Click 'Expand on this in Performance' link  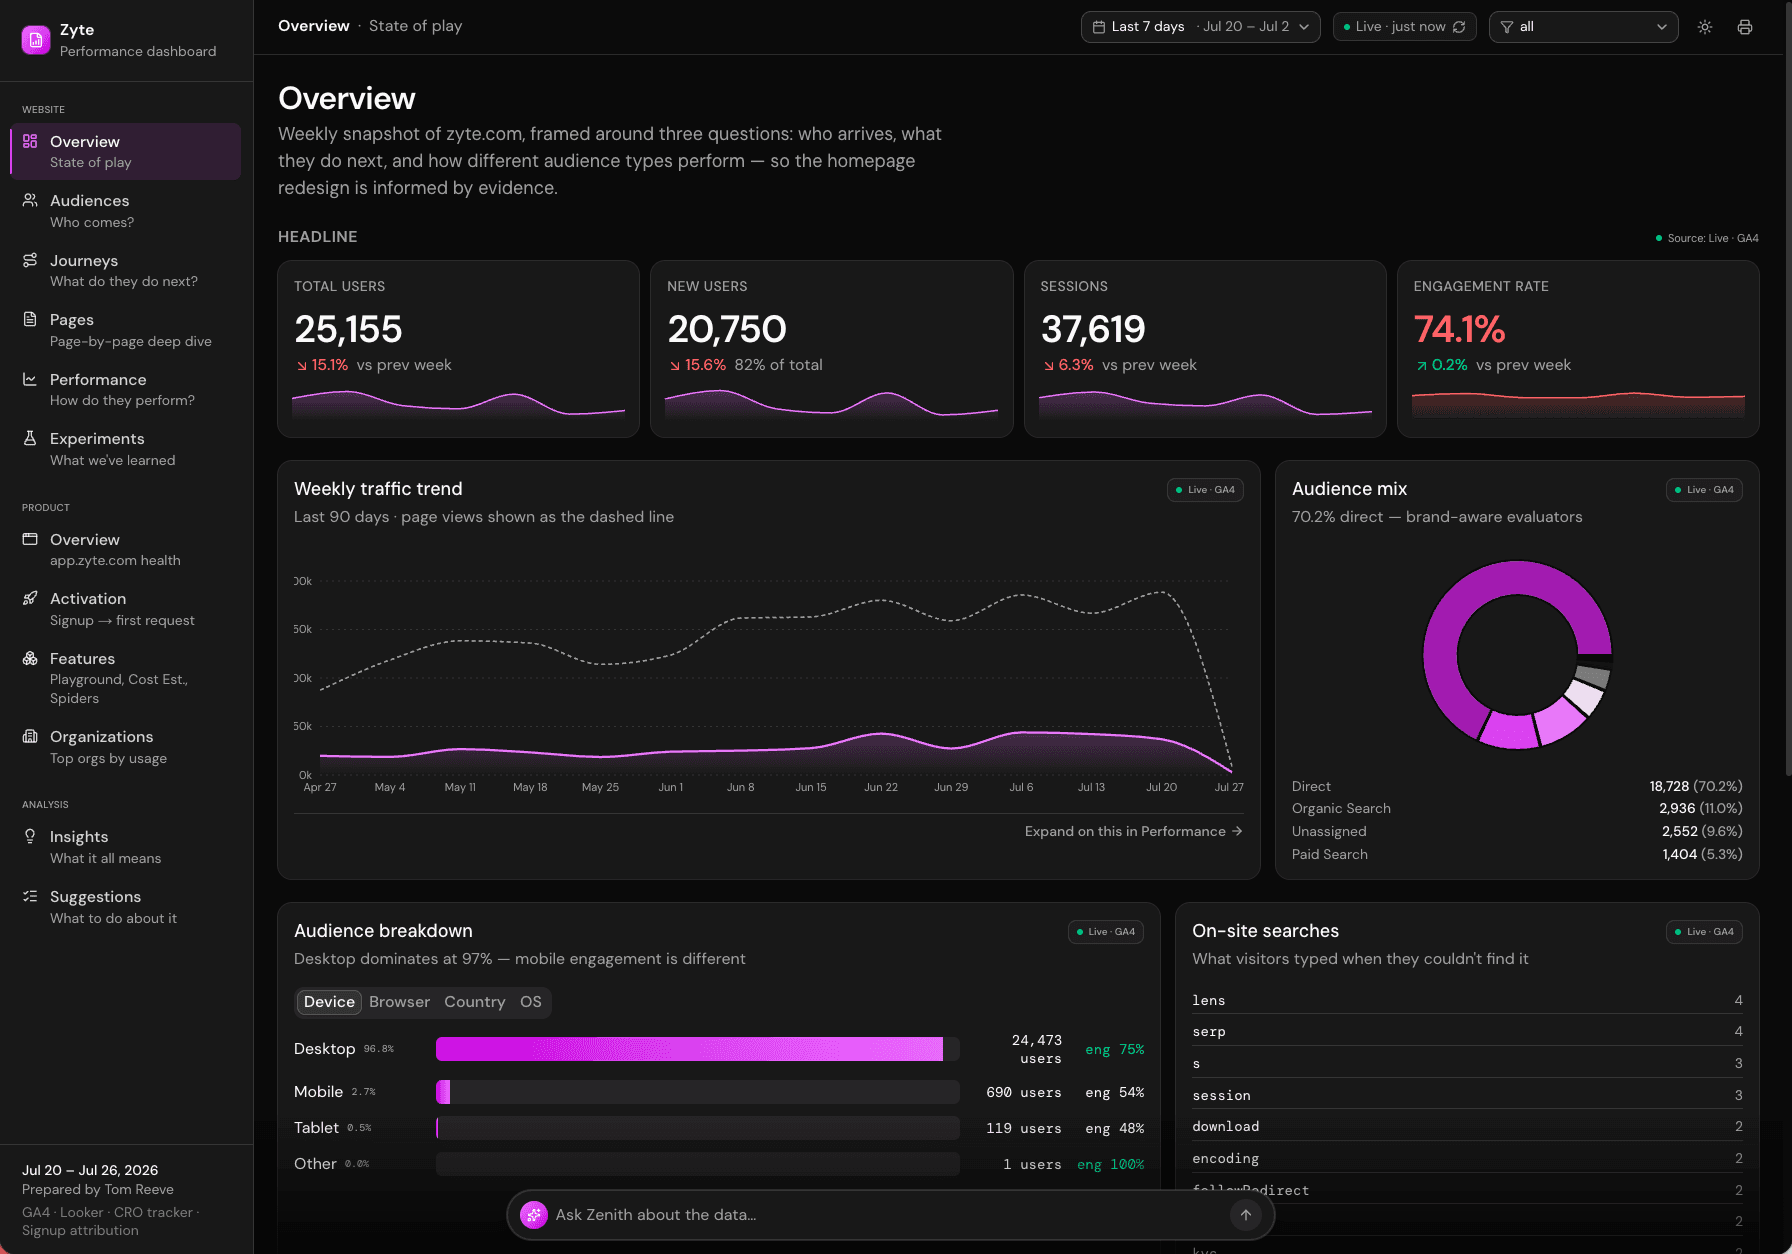[1133, 831]
